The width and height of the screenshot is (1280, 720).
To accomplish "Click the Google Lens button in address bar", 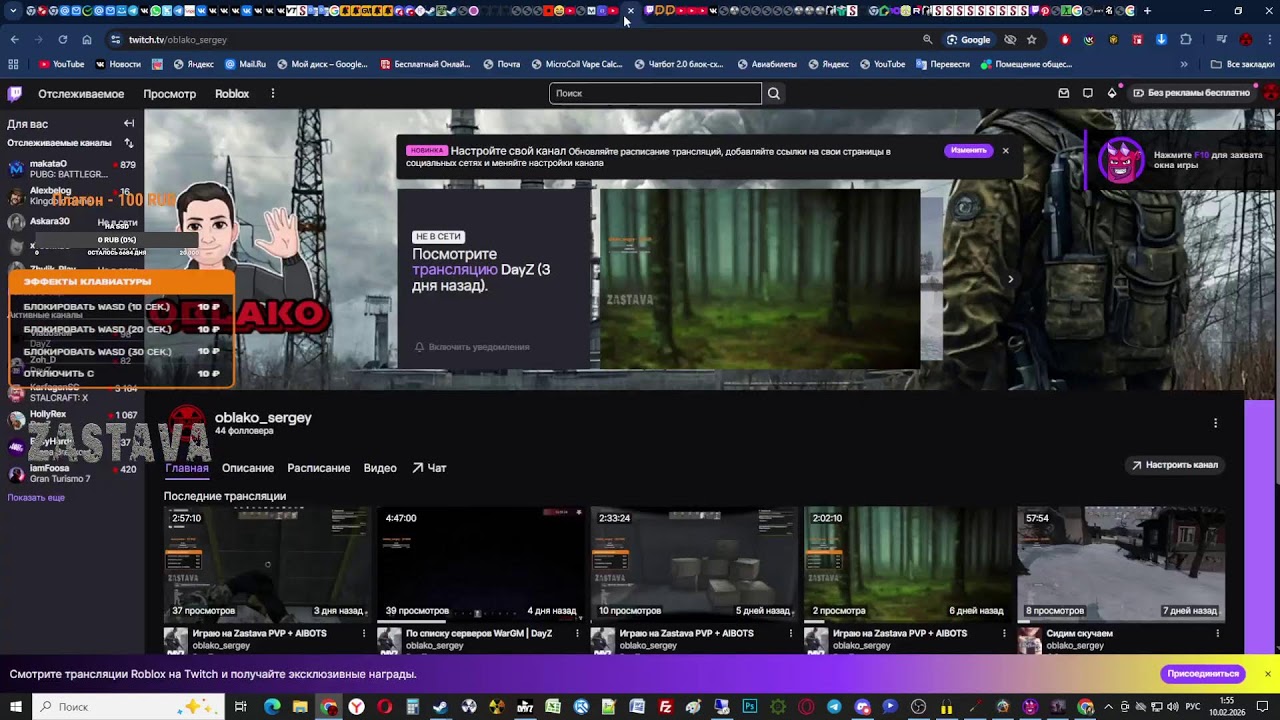I will pos(969,40).
